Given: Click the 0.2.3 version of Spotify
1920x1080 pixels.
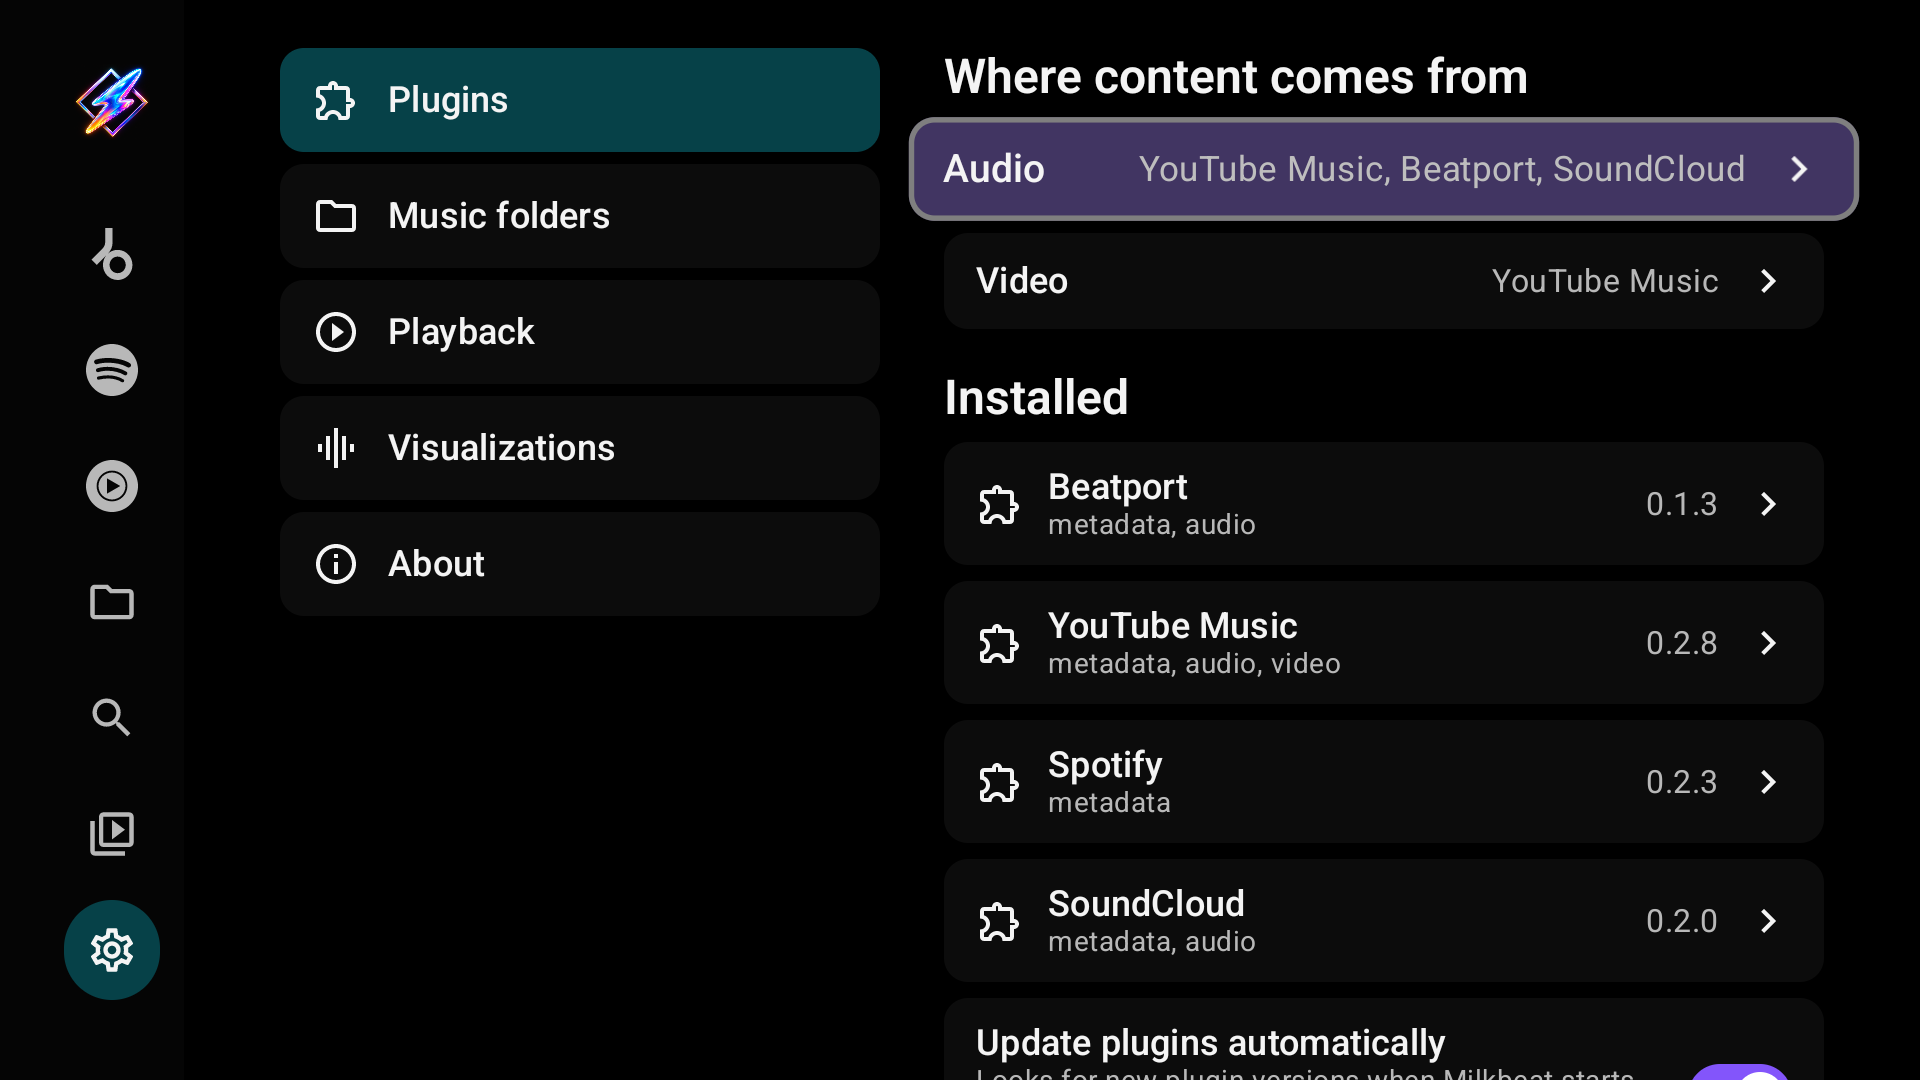Looking at the screenshot, I should (1681, 782).
